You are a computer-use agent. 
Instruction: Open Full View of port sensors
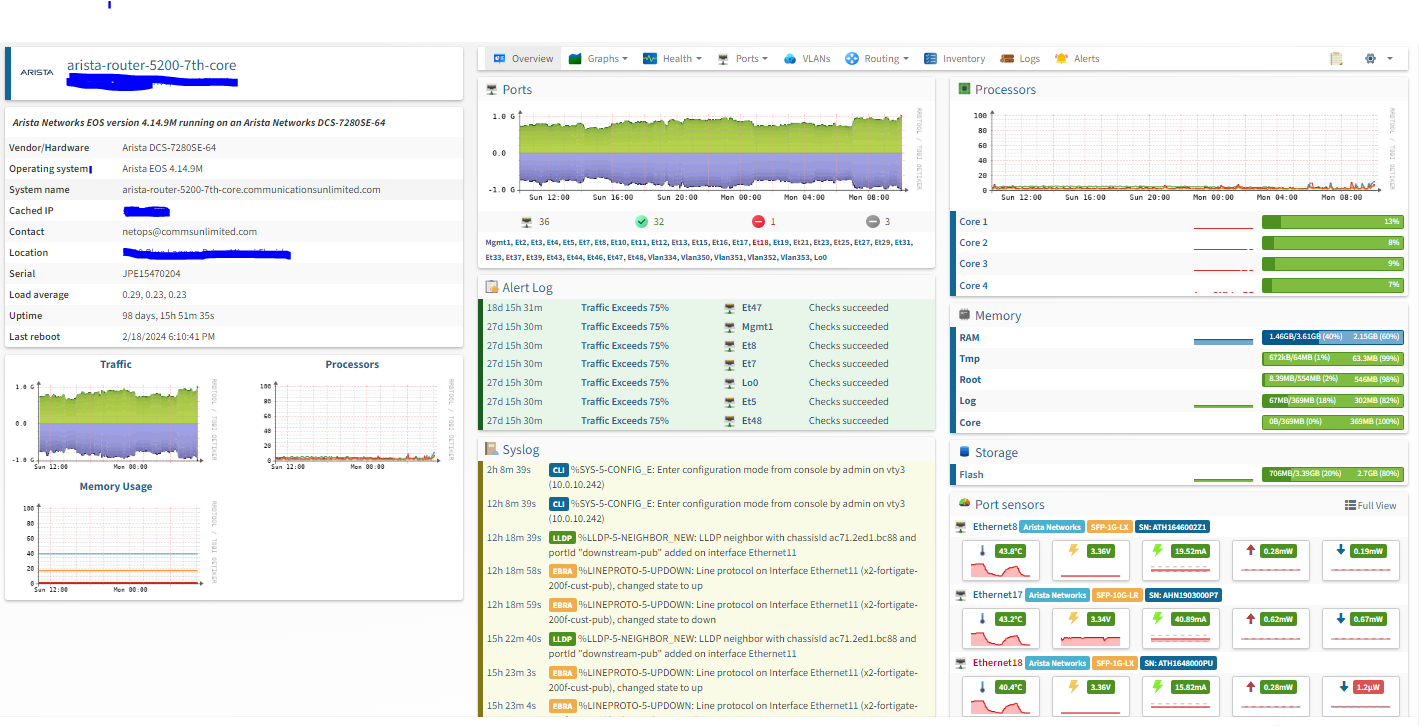pyautogui.click(x=1371, y=505)
